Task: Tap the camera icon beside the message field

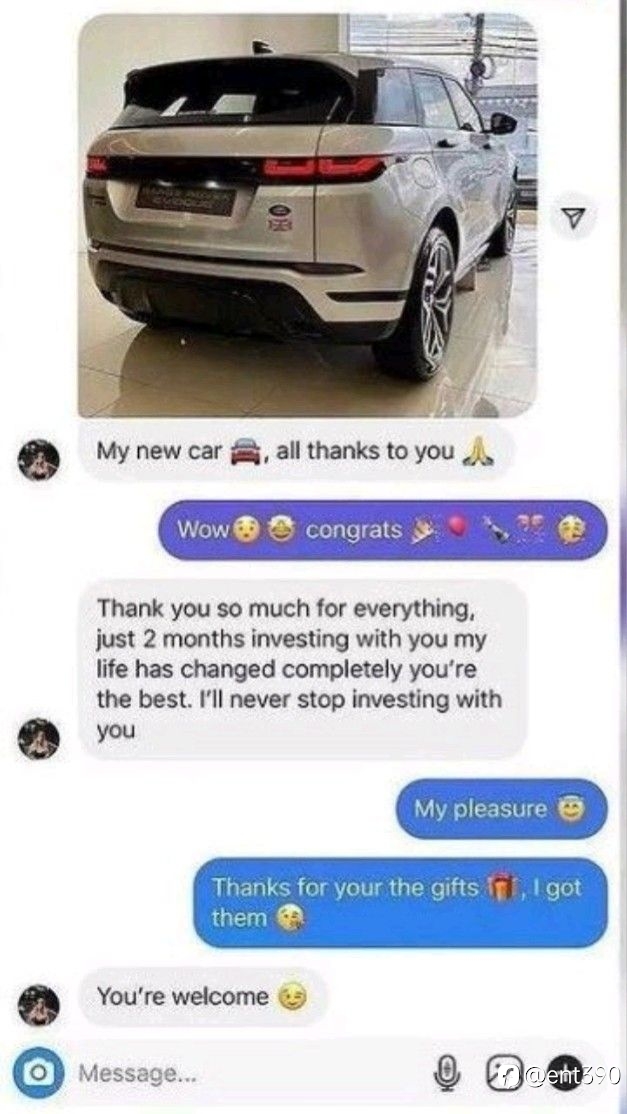Action: [x=38, y=1073]
